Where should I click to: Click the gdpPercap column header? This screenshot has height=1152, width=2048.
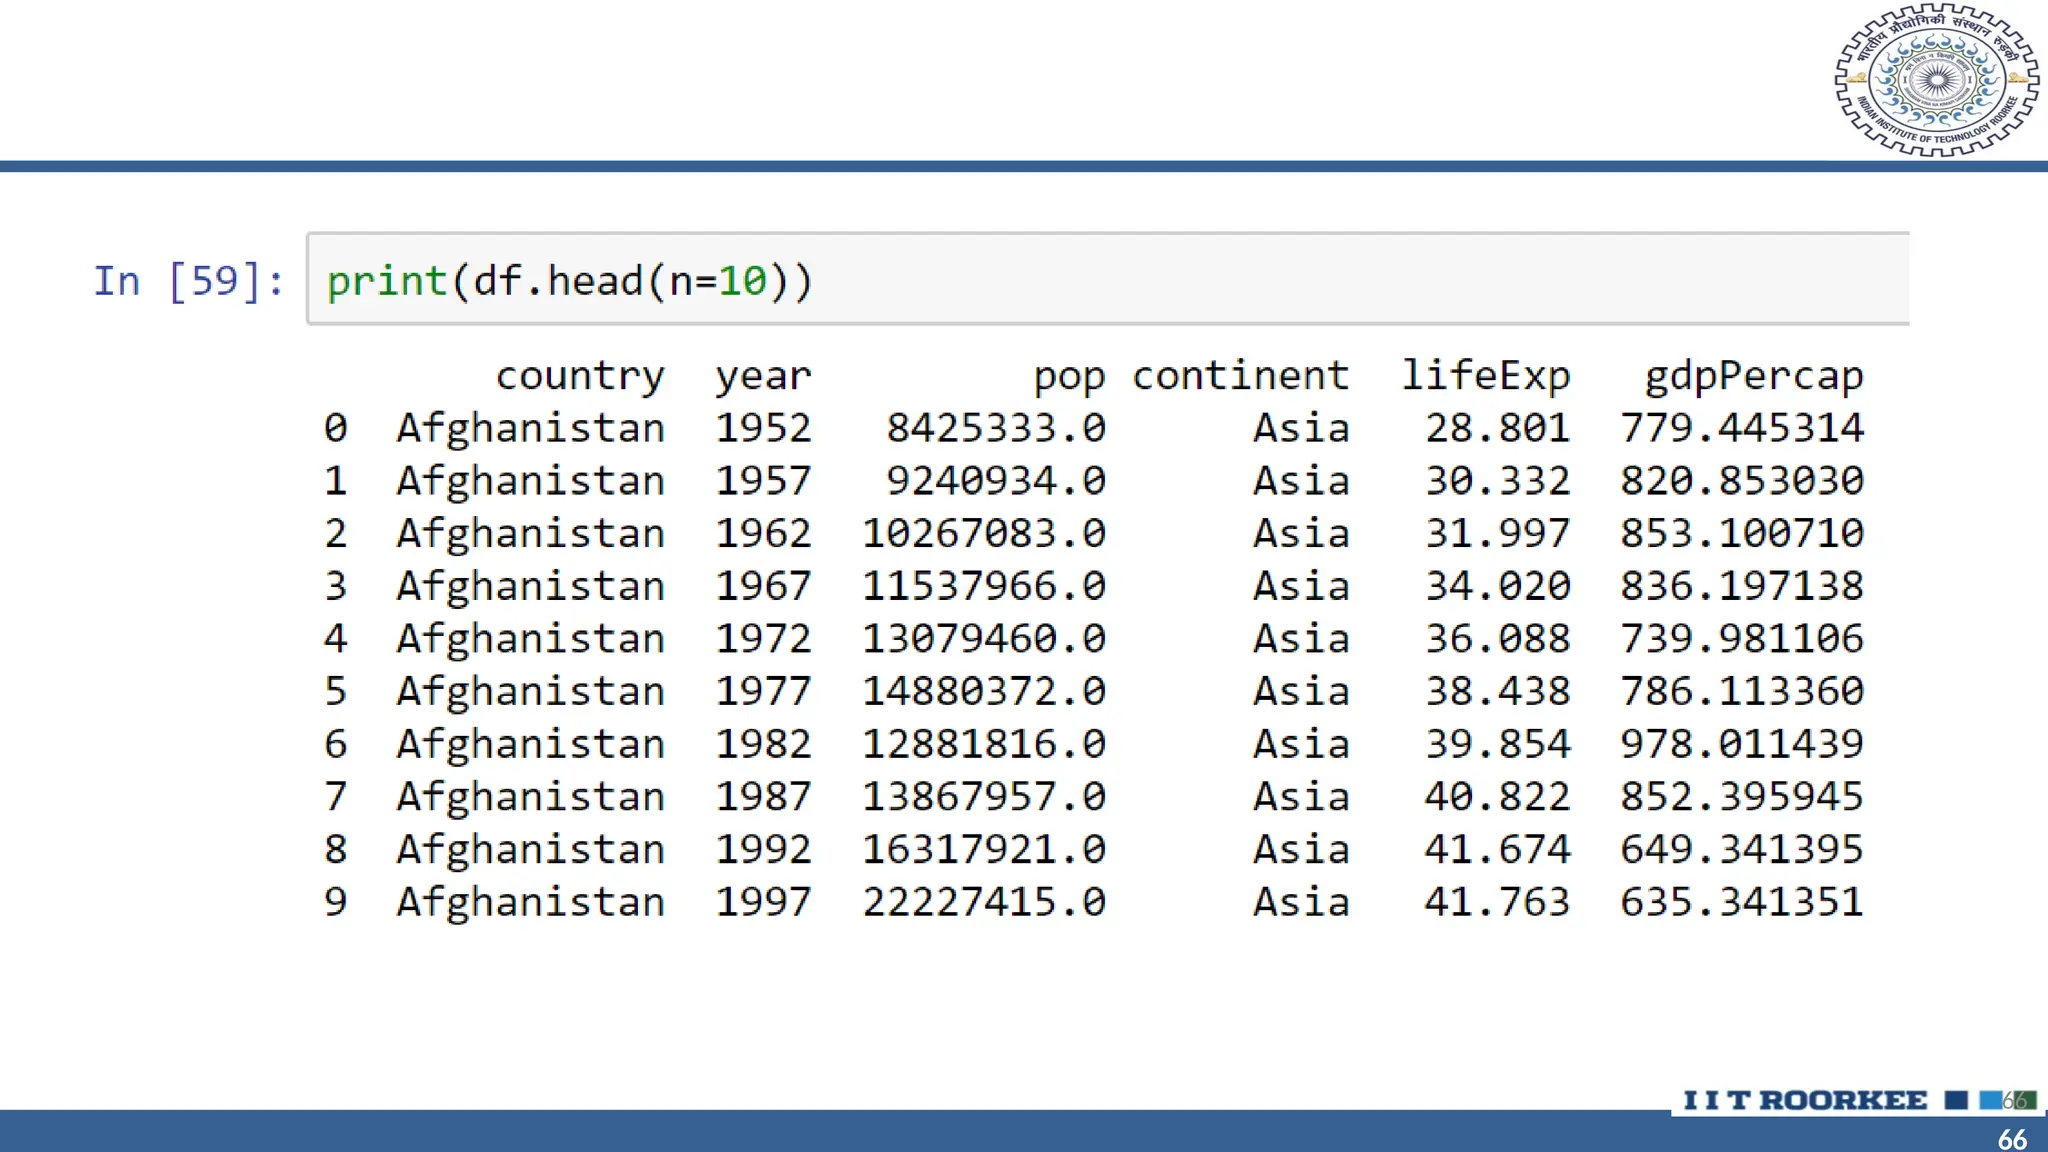point(1754,376)
